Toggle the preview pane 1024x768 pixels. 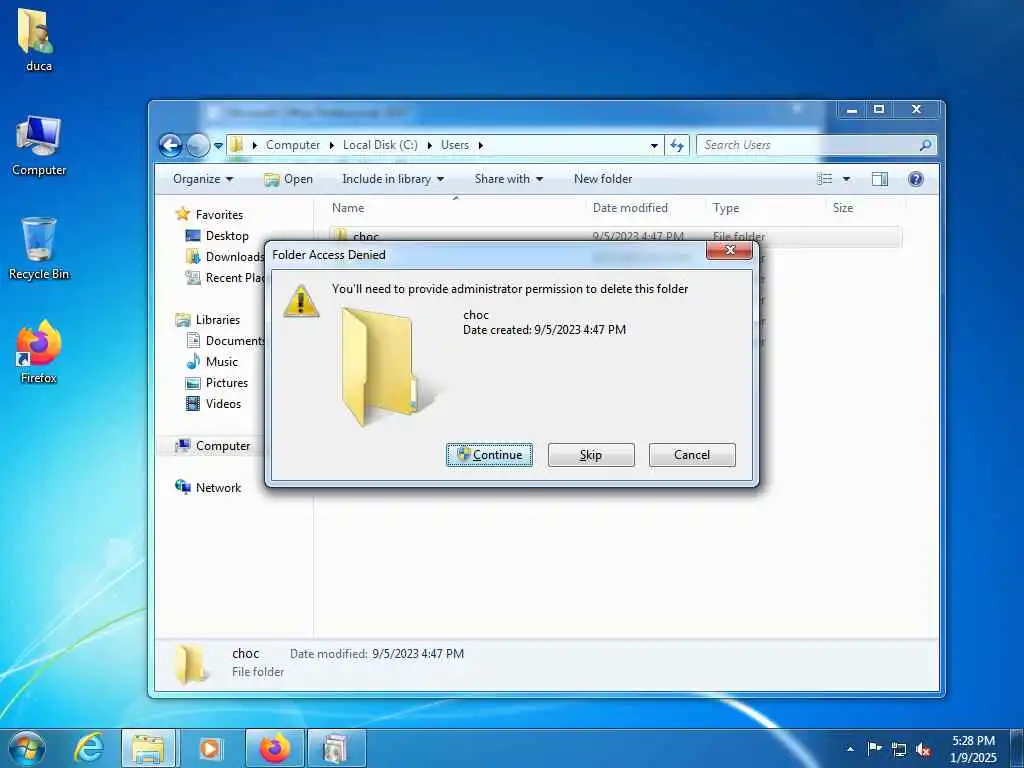880,179
